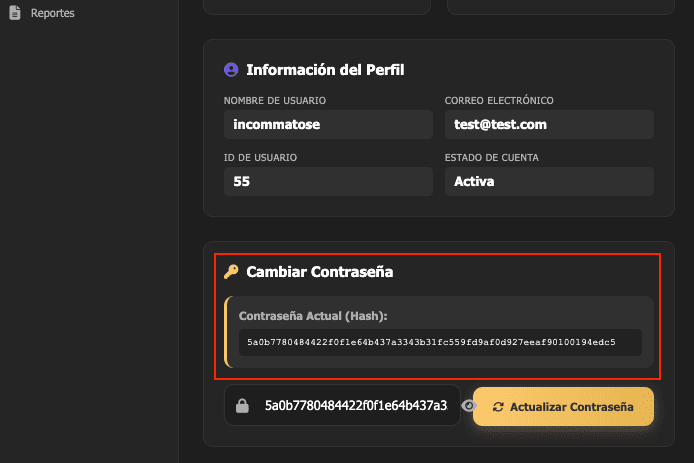Click the current password hash value box
This screenshot has height=463, width=694.
tap(440, 342)
